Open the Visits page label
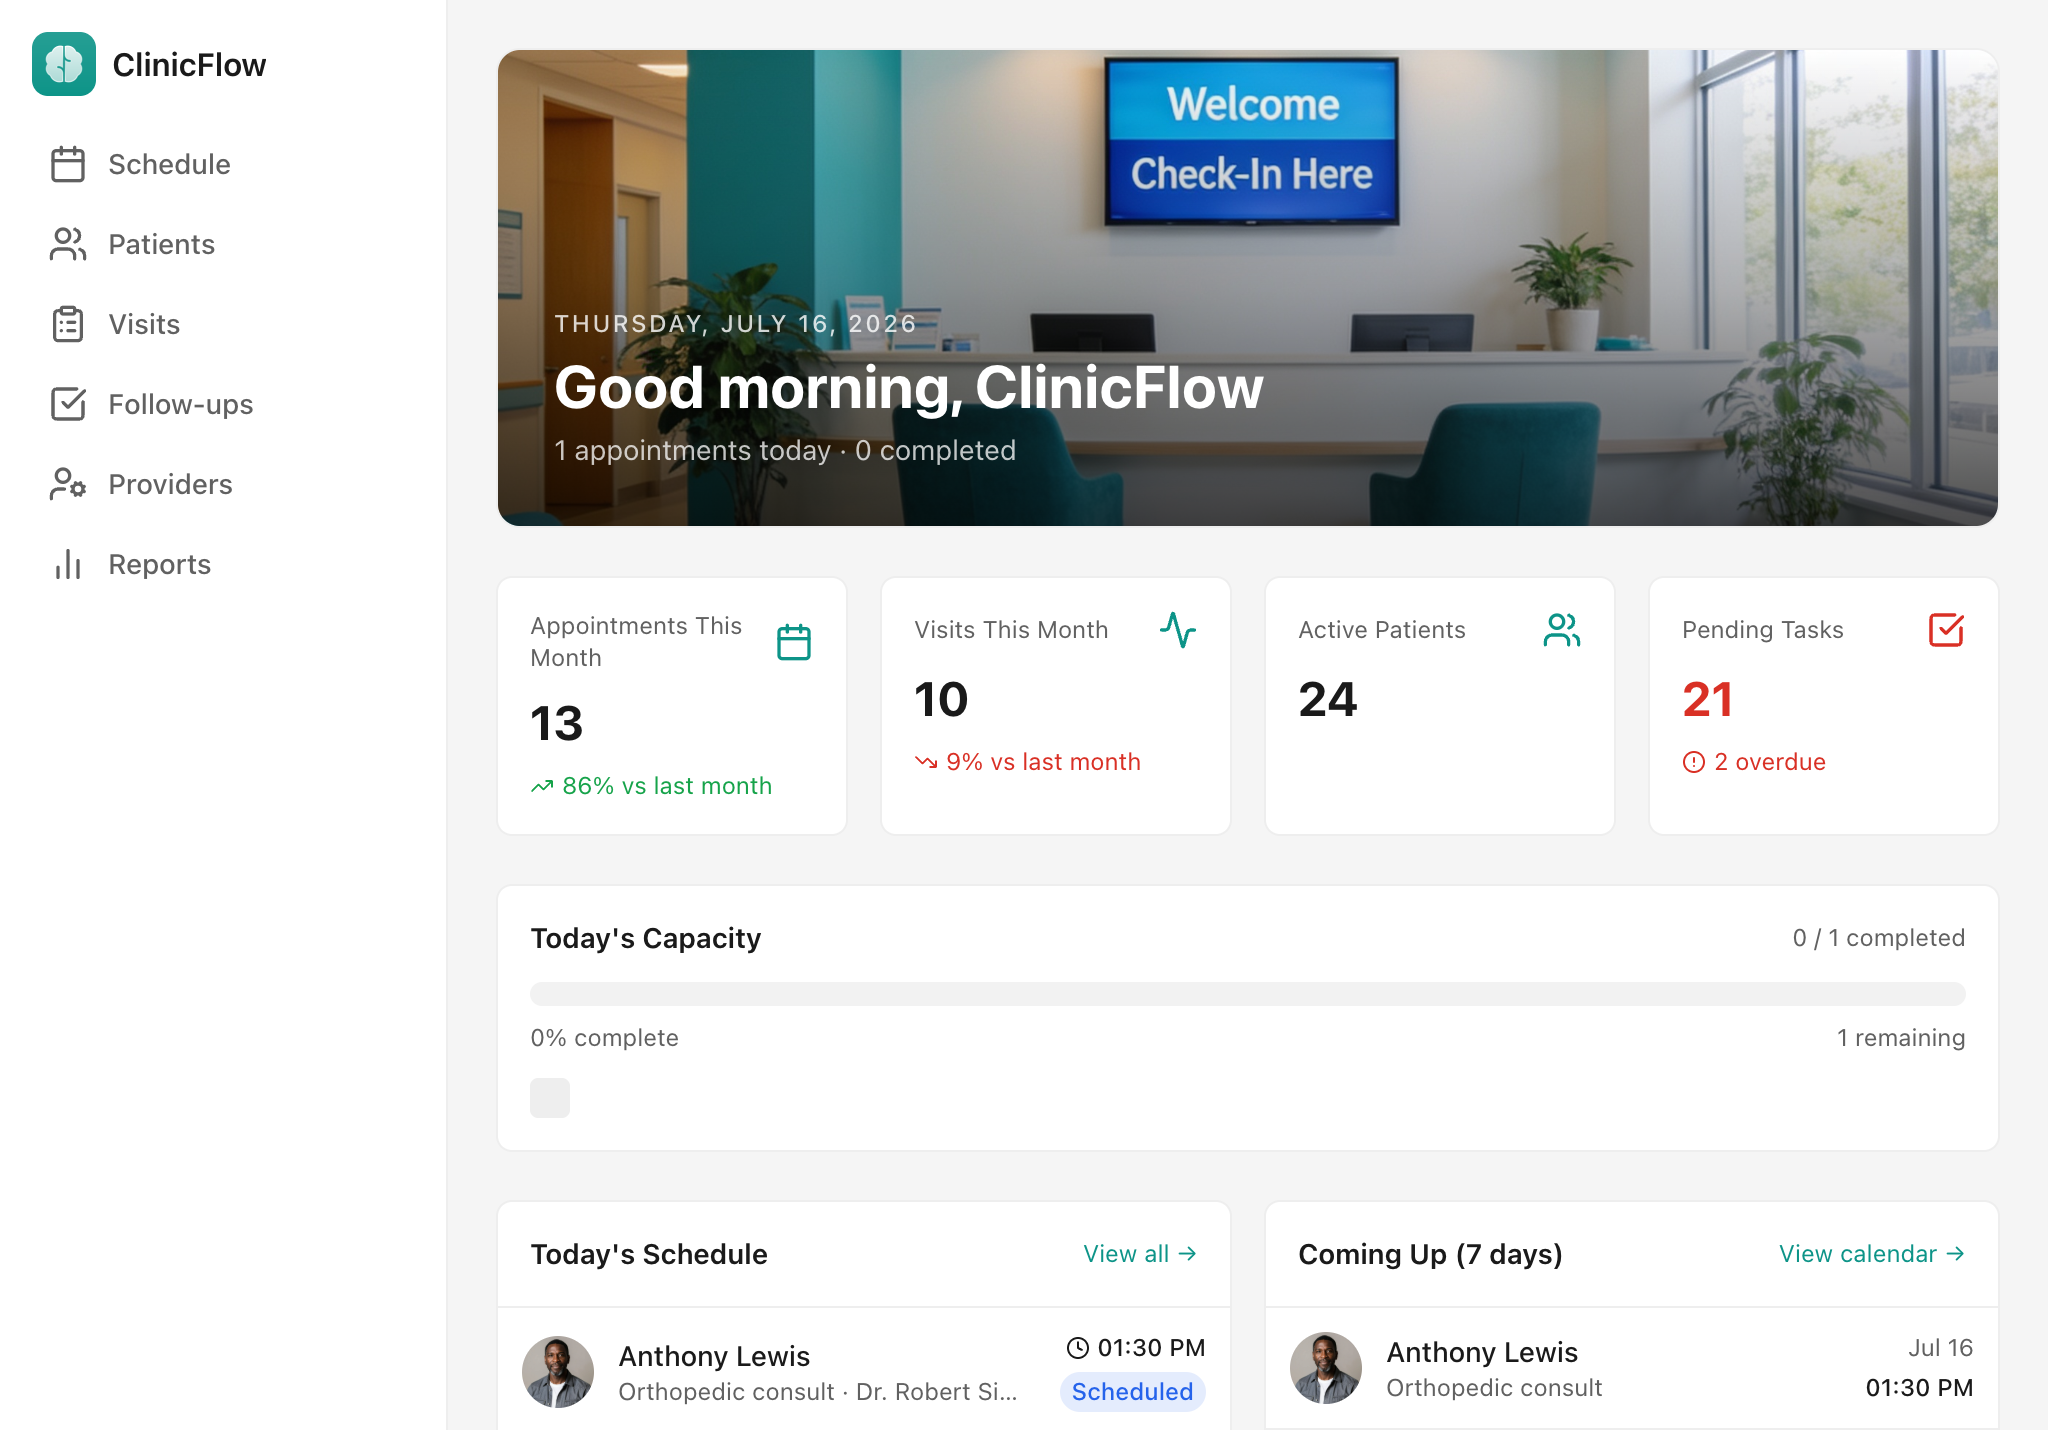This screenshot has height=1430, width=2048. [144, 324]
